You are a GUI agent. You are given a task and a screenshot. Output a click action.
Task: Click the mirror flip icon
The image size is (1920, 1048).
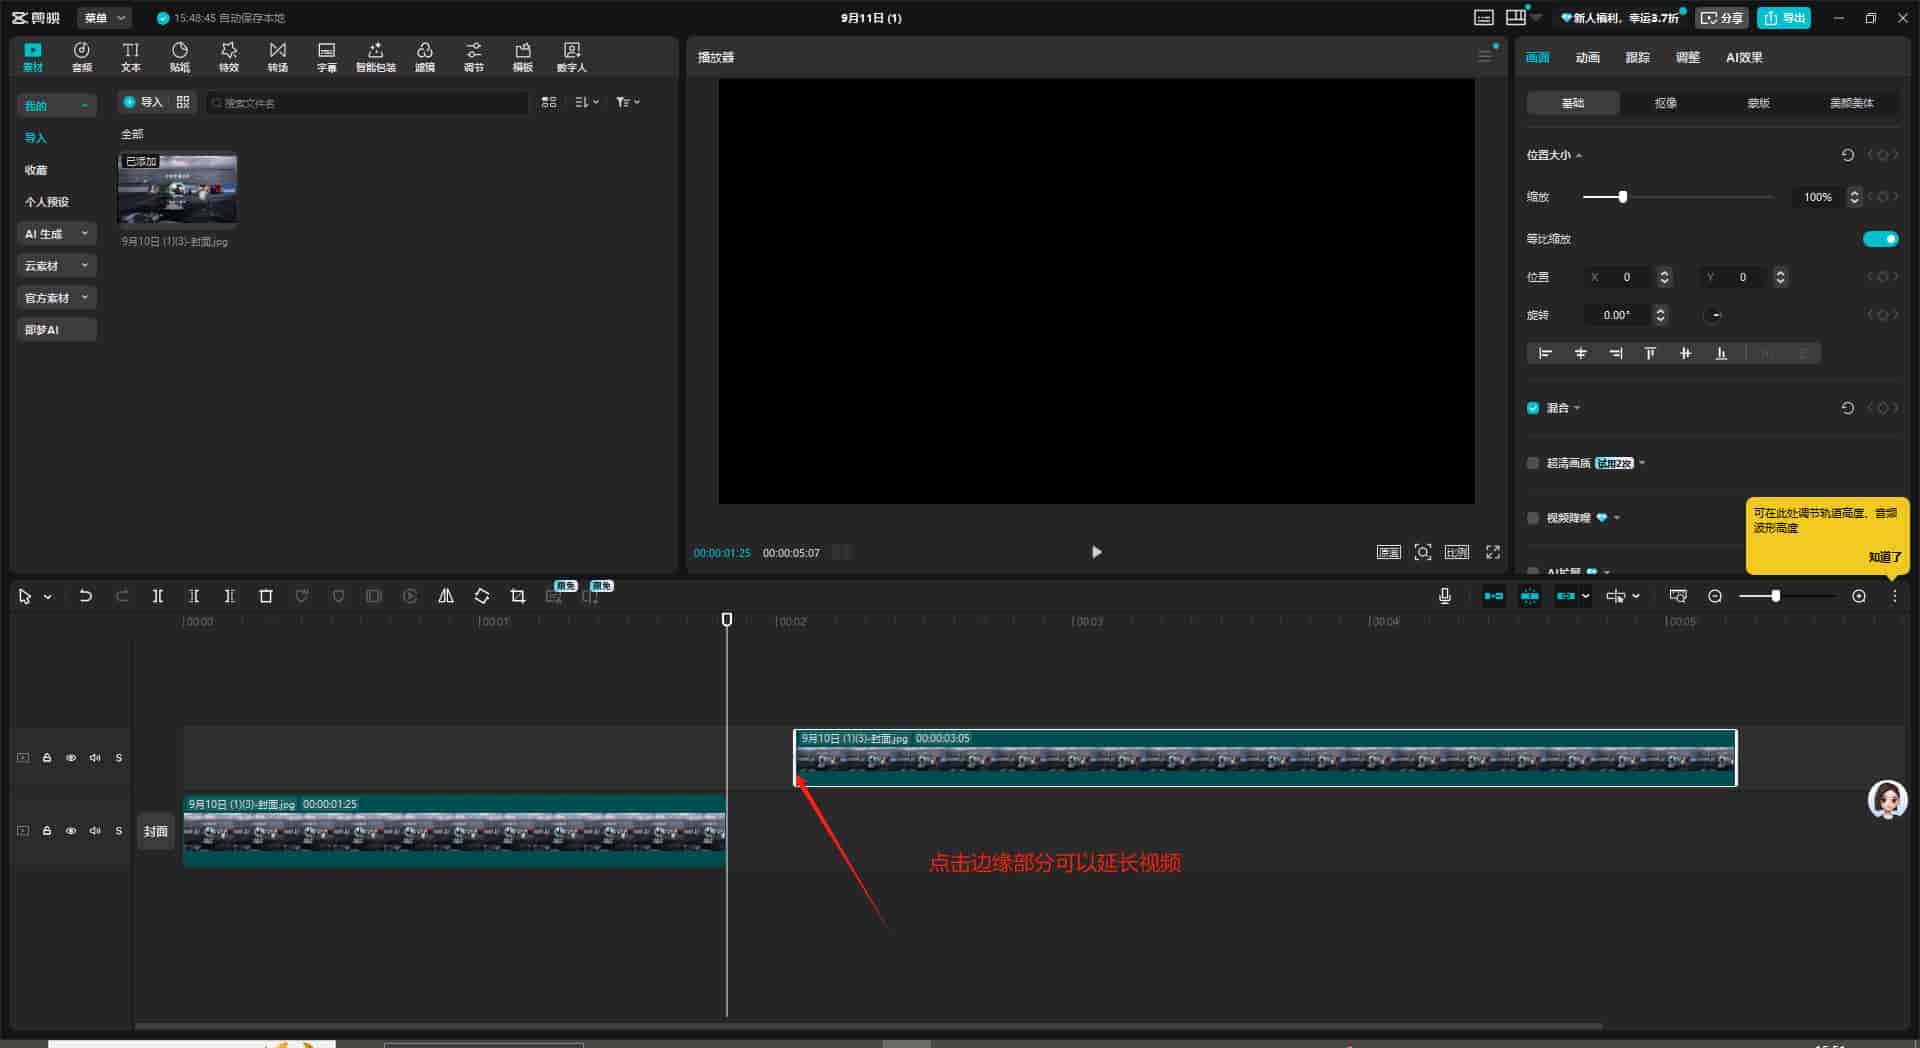tap(446, 596)
